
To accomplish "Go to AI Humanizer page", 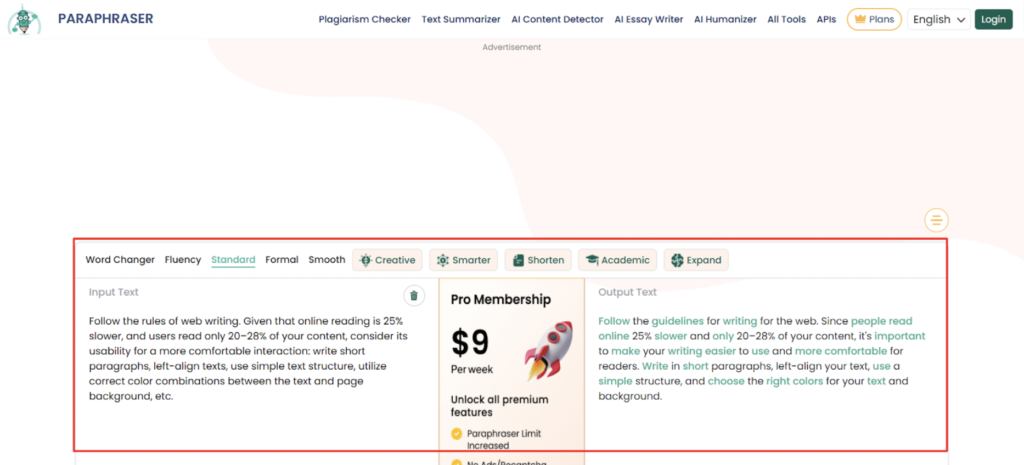I will click(x=725, y=19).
